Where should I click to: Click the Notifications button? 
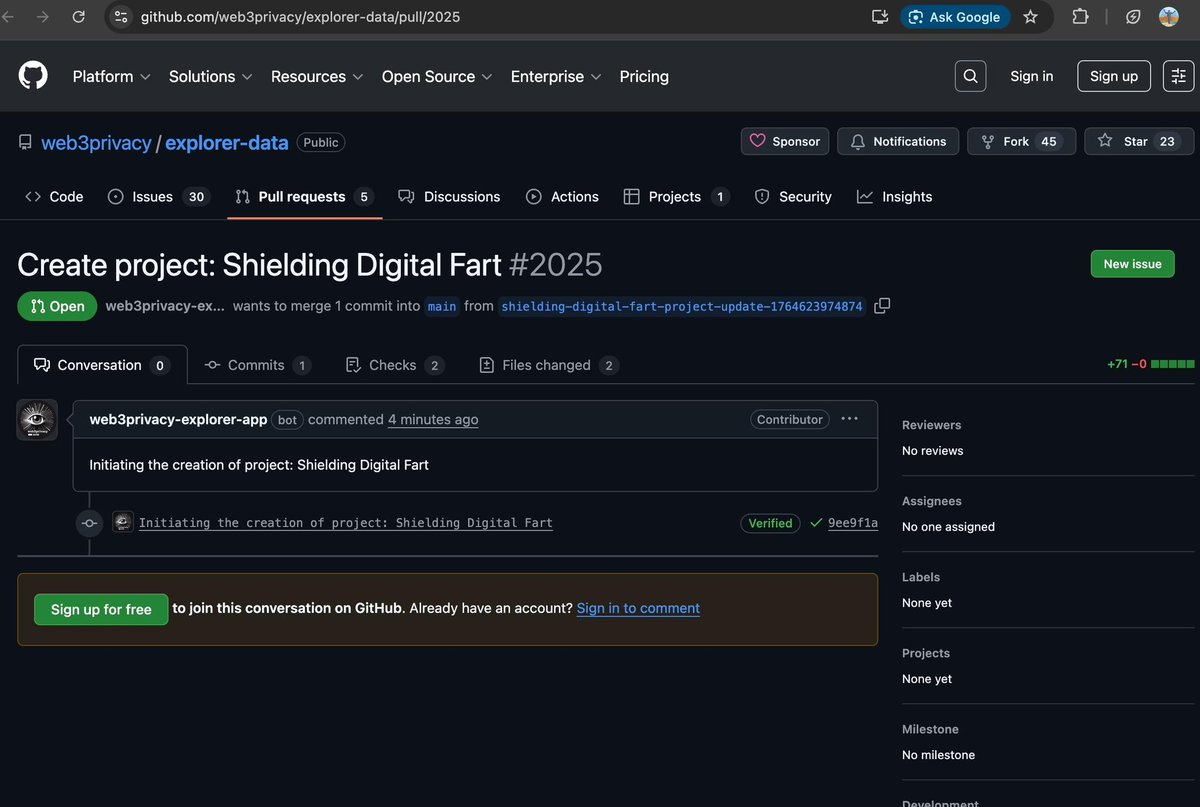[x=898, y=141]
